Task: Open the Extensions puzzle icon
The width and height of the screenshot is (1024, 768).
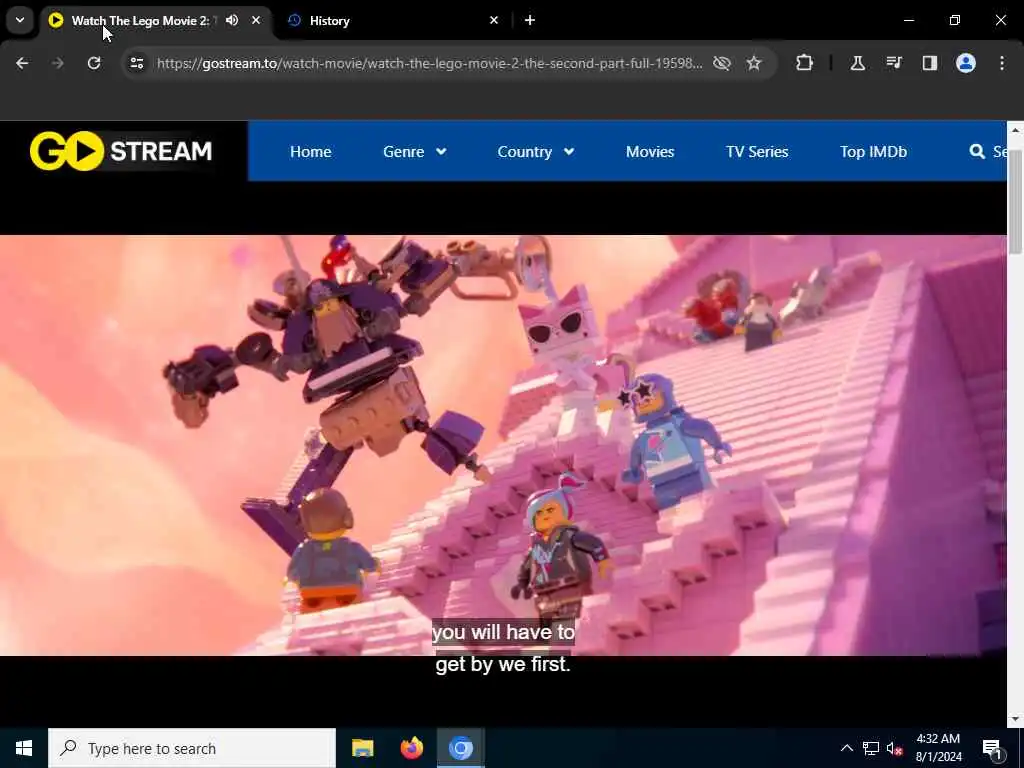Action: pos(805,63)
